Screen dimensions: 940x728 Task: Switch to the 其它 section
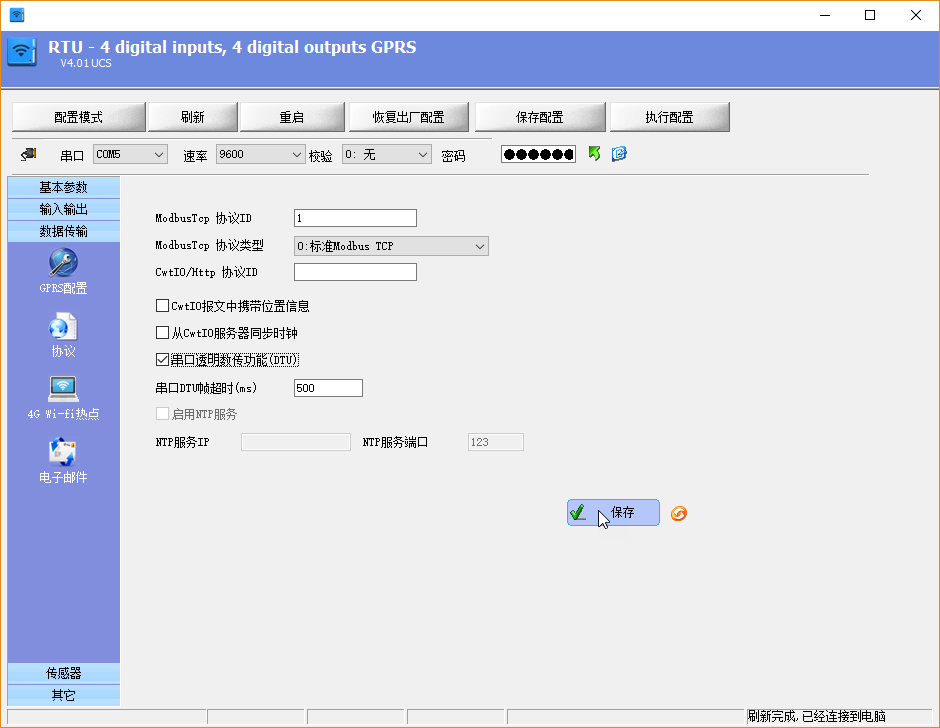click(64, 695)
